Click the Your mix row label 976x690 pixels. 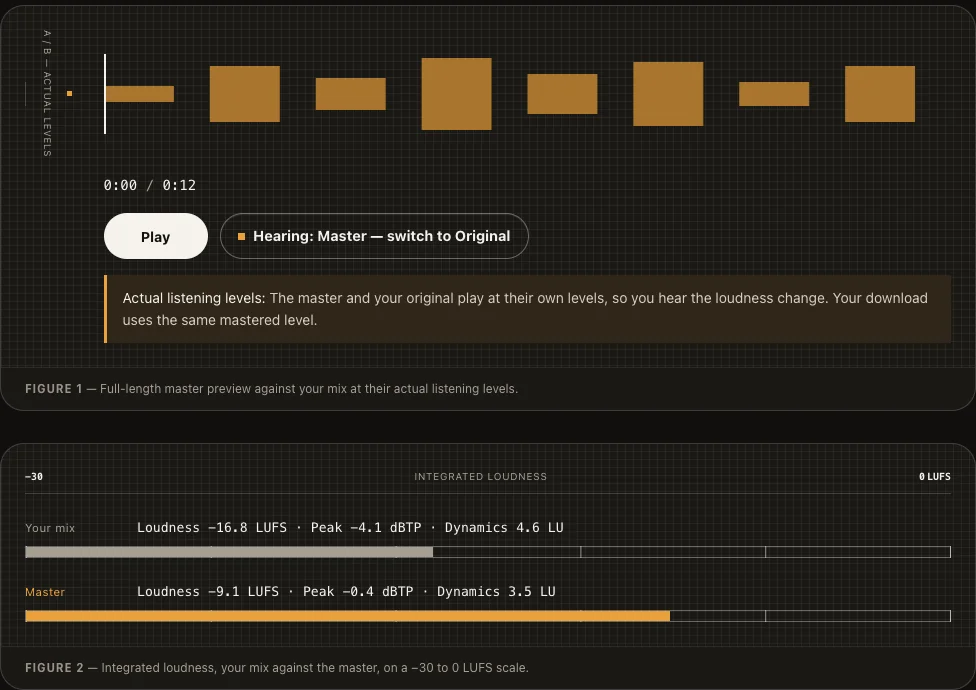[x=50, y=528]
